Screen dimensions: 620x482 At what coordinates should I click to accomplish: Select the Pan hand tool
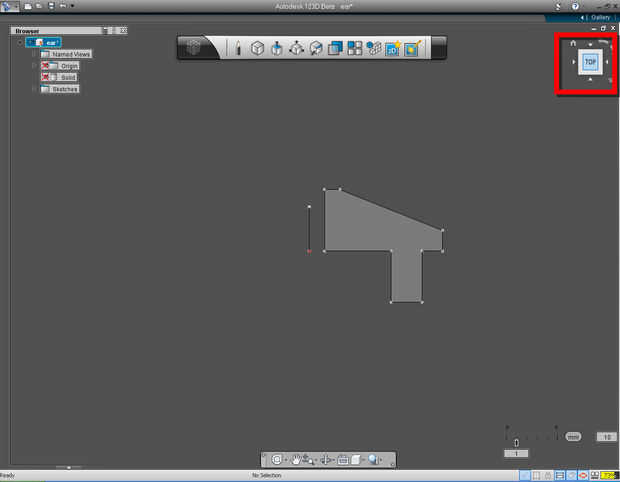coord(295,459)
